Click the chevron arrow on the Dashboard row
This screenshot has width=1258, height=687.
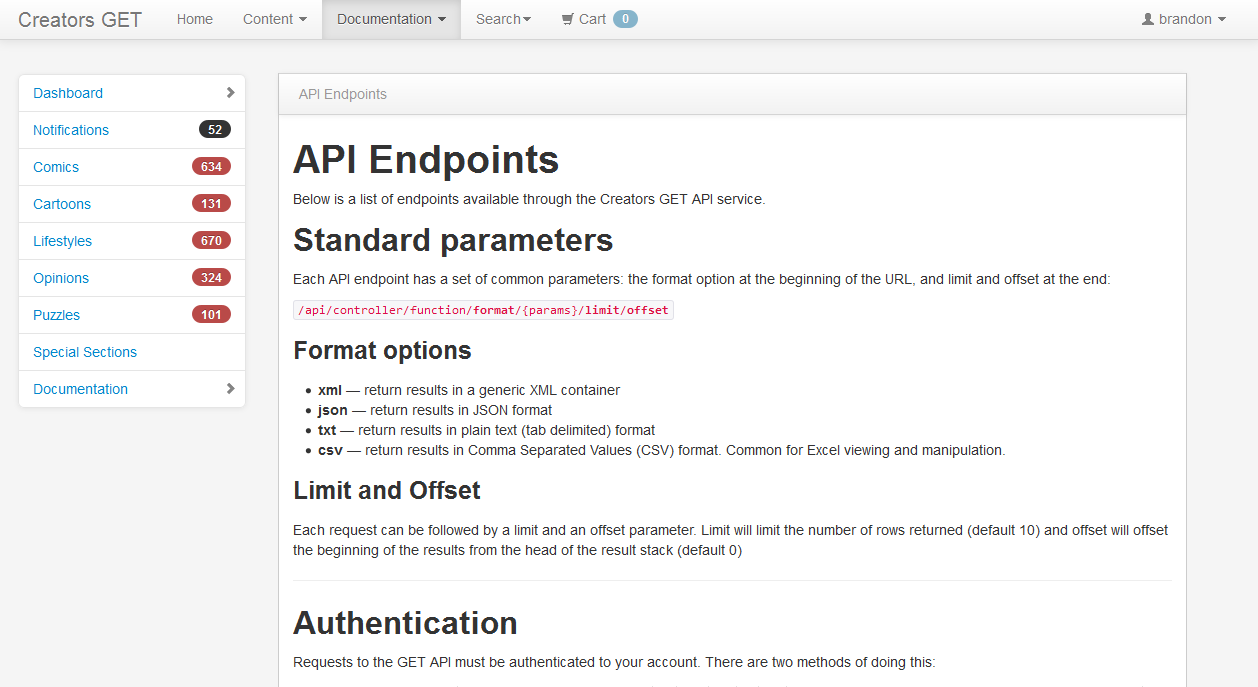pyautogui.click(x=230, y=92)
